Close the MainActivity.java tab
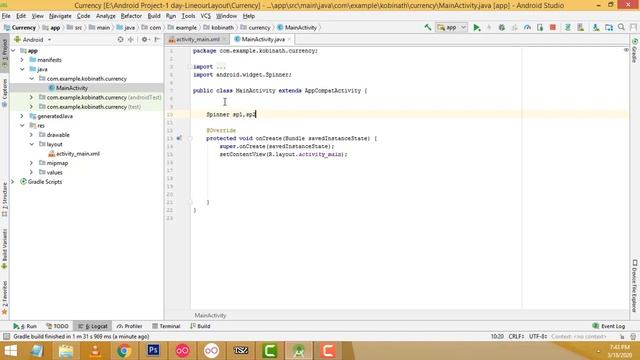This screenshot has height=360, width=640. (x=289, y=40)
